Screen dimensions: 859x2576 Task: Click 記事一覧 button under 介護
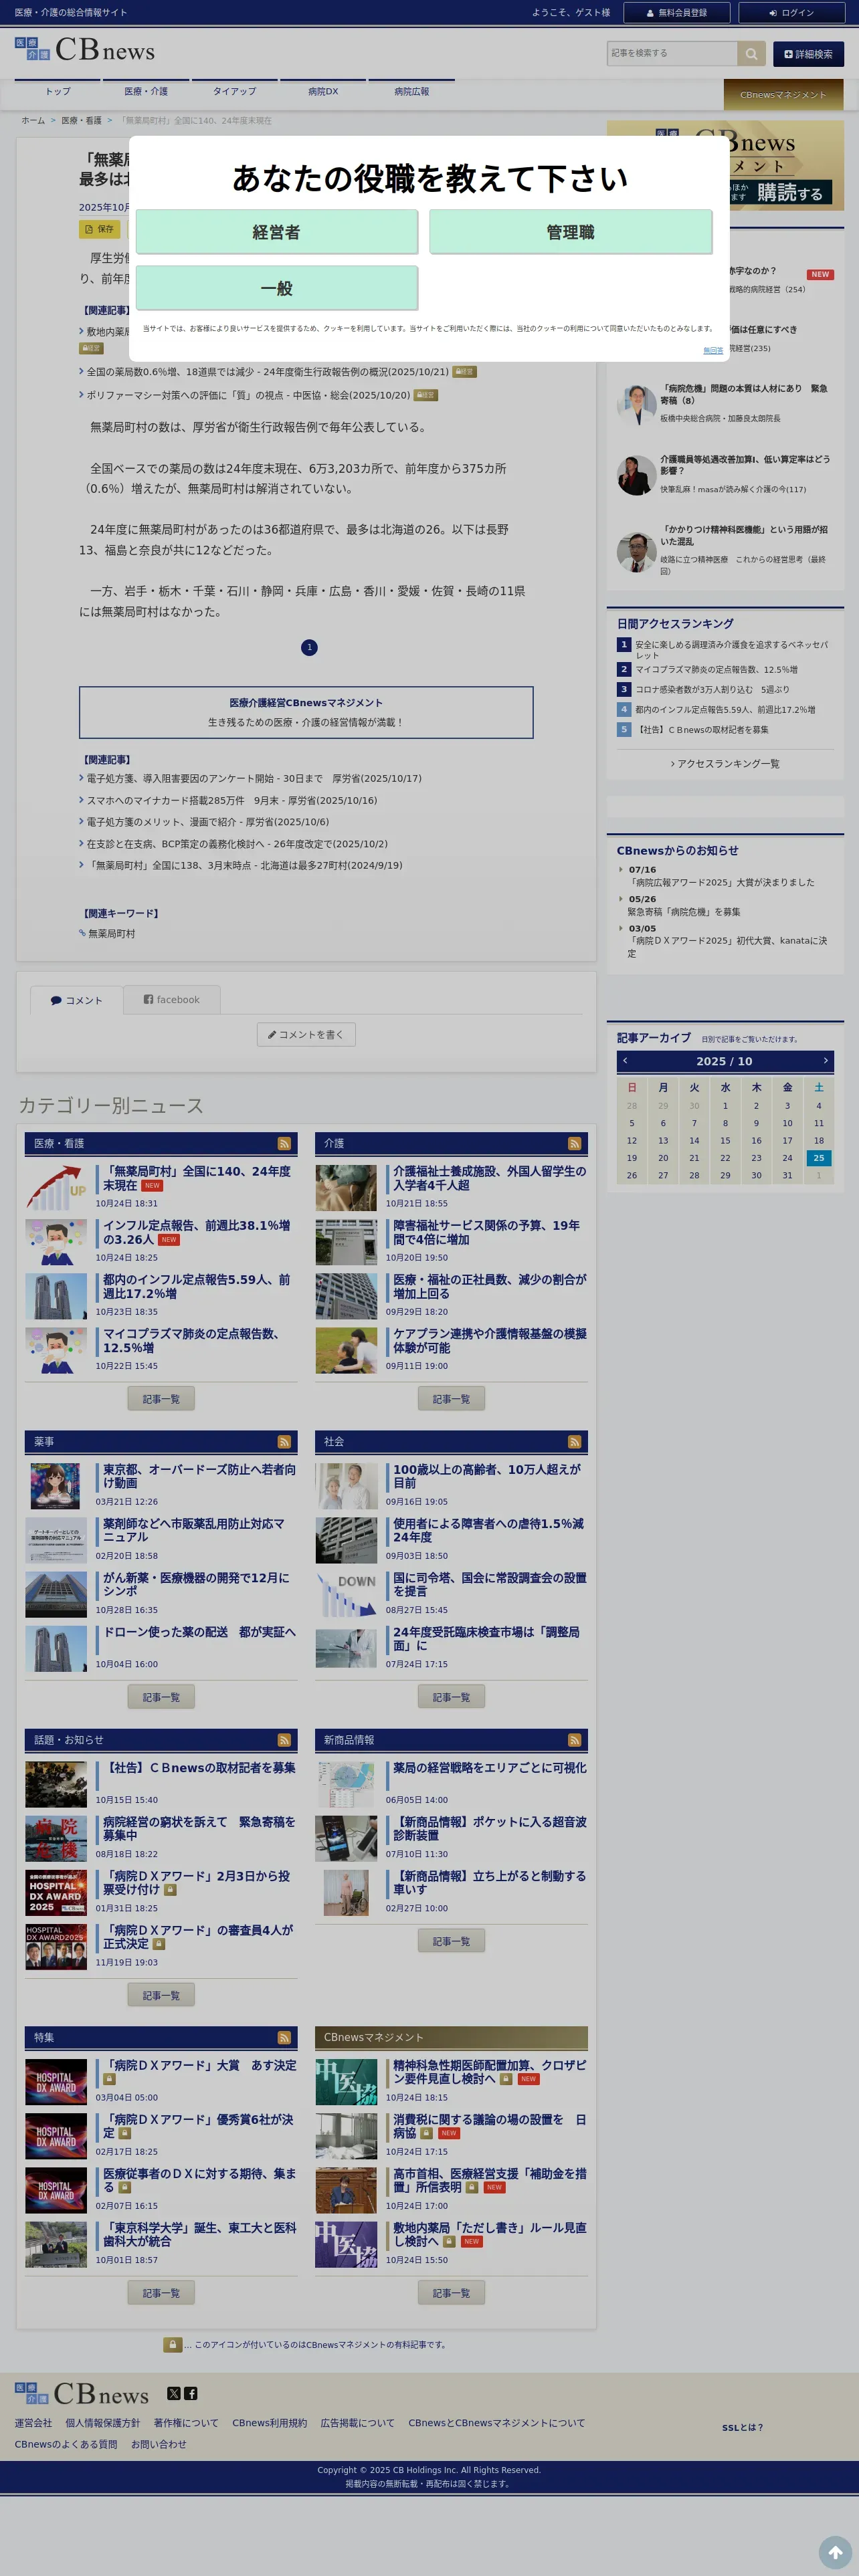tap(451, 1399)
